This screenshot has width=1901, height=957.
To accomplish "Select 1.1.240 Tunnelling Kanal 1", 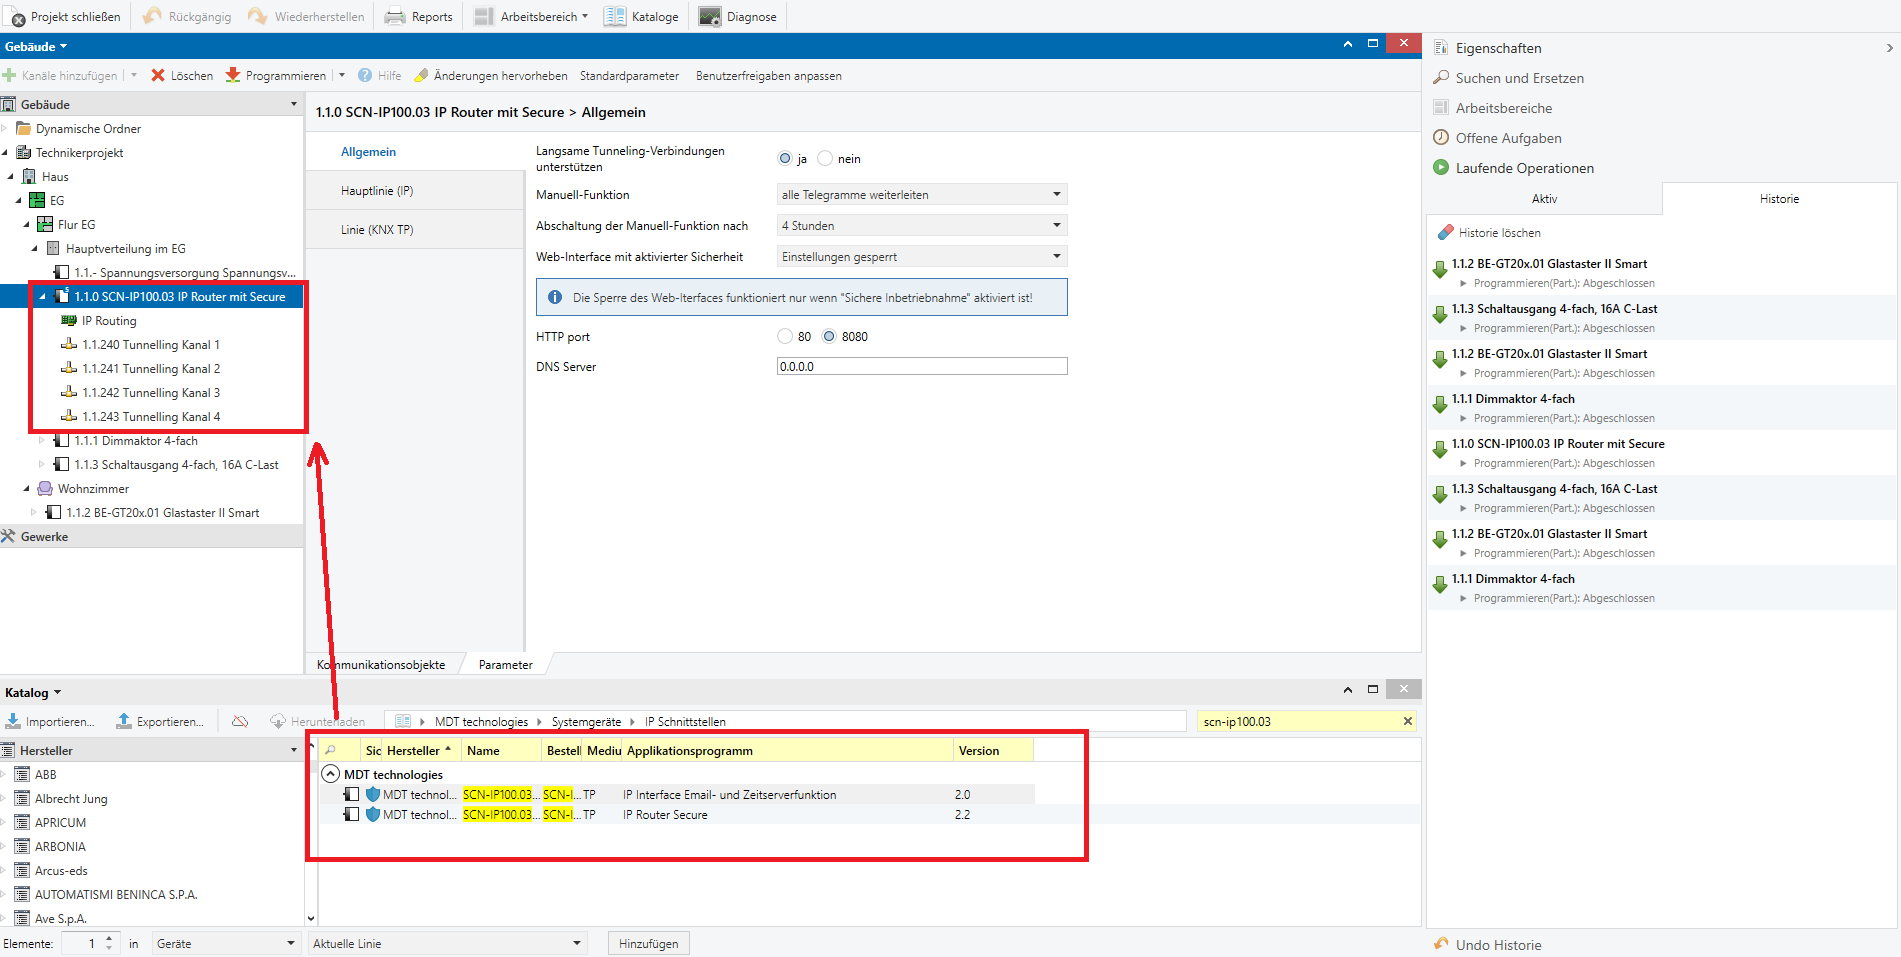I will 150,344.
